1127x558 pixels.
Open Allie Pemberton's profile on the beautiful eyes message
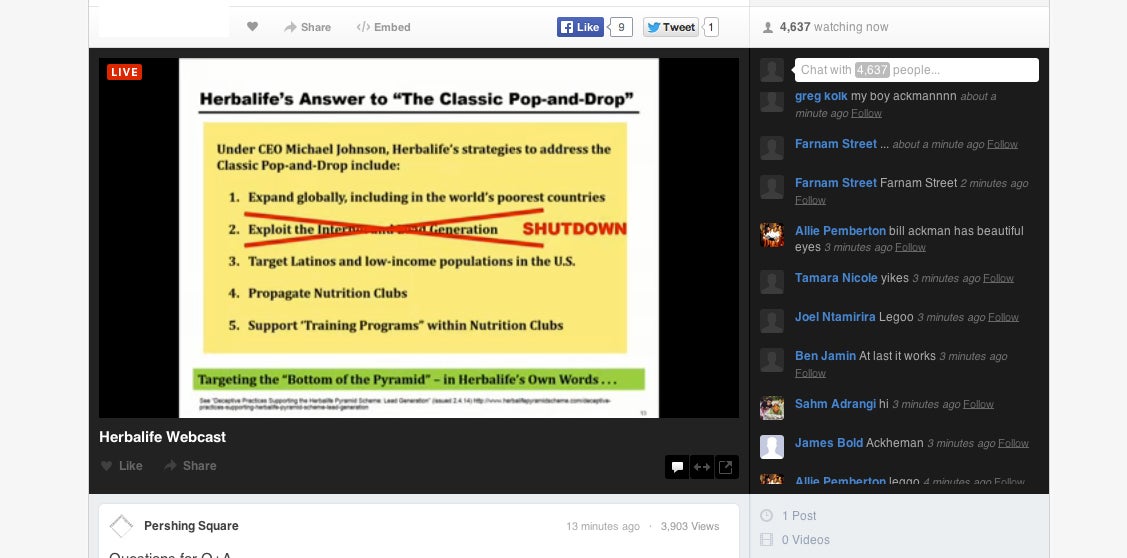point(840,231)
